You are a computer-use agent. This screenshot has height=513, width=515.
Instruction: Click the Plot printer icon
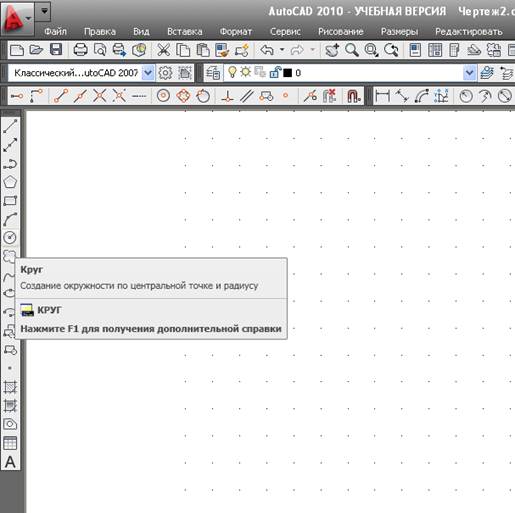[80, 50]
